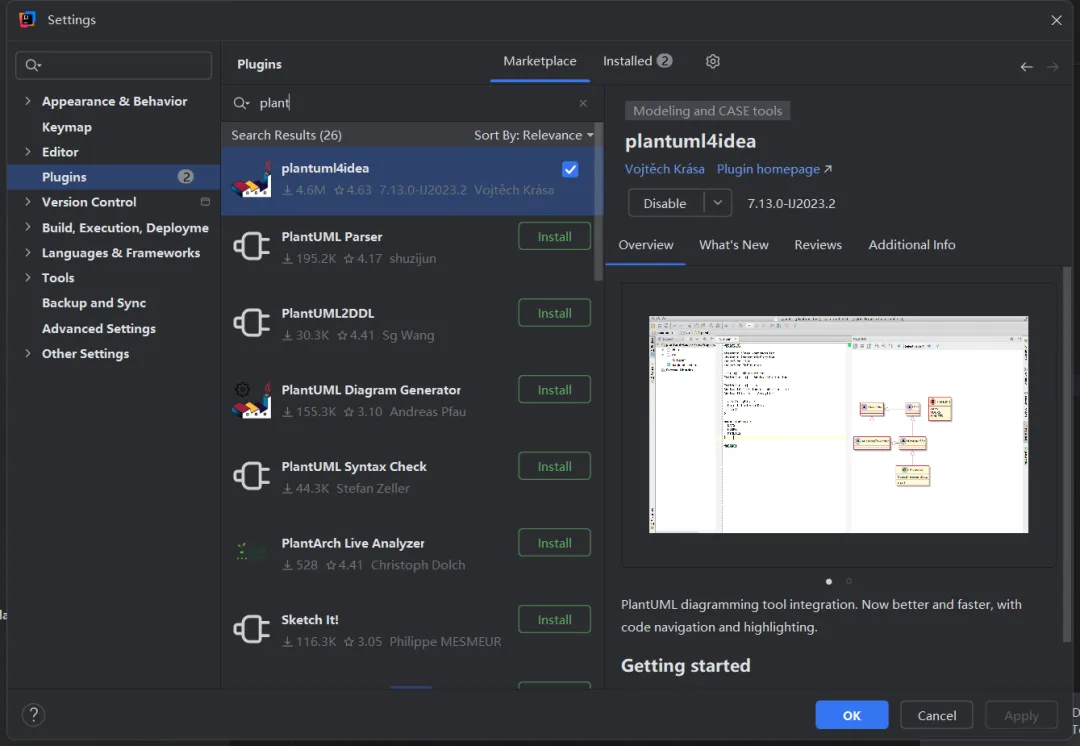Select Advanced Settings in tree
Viewport: 1080px width, 746px height.
point(98,329)
